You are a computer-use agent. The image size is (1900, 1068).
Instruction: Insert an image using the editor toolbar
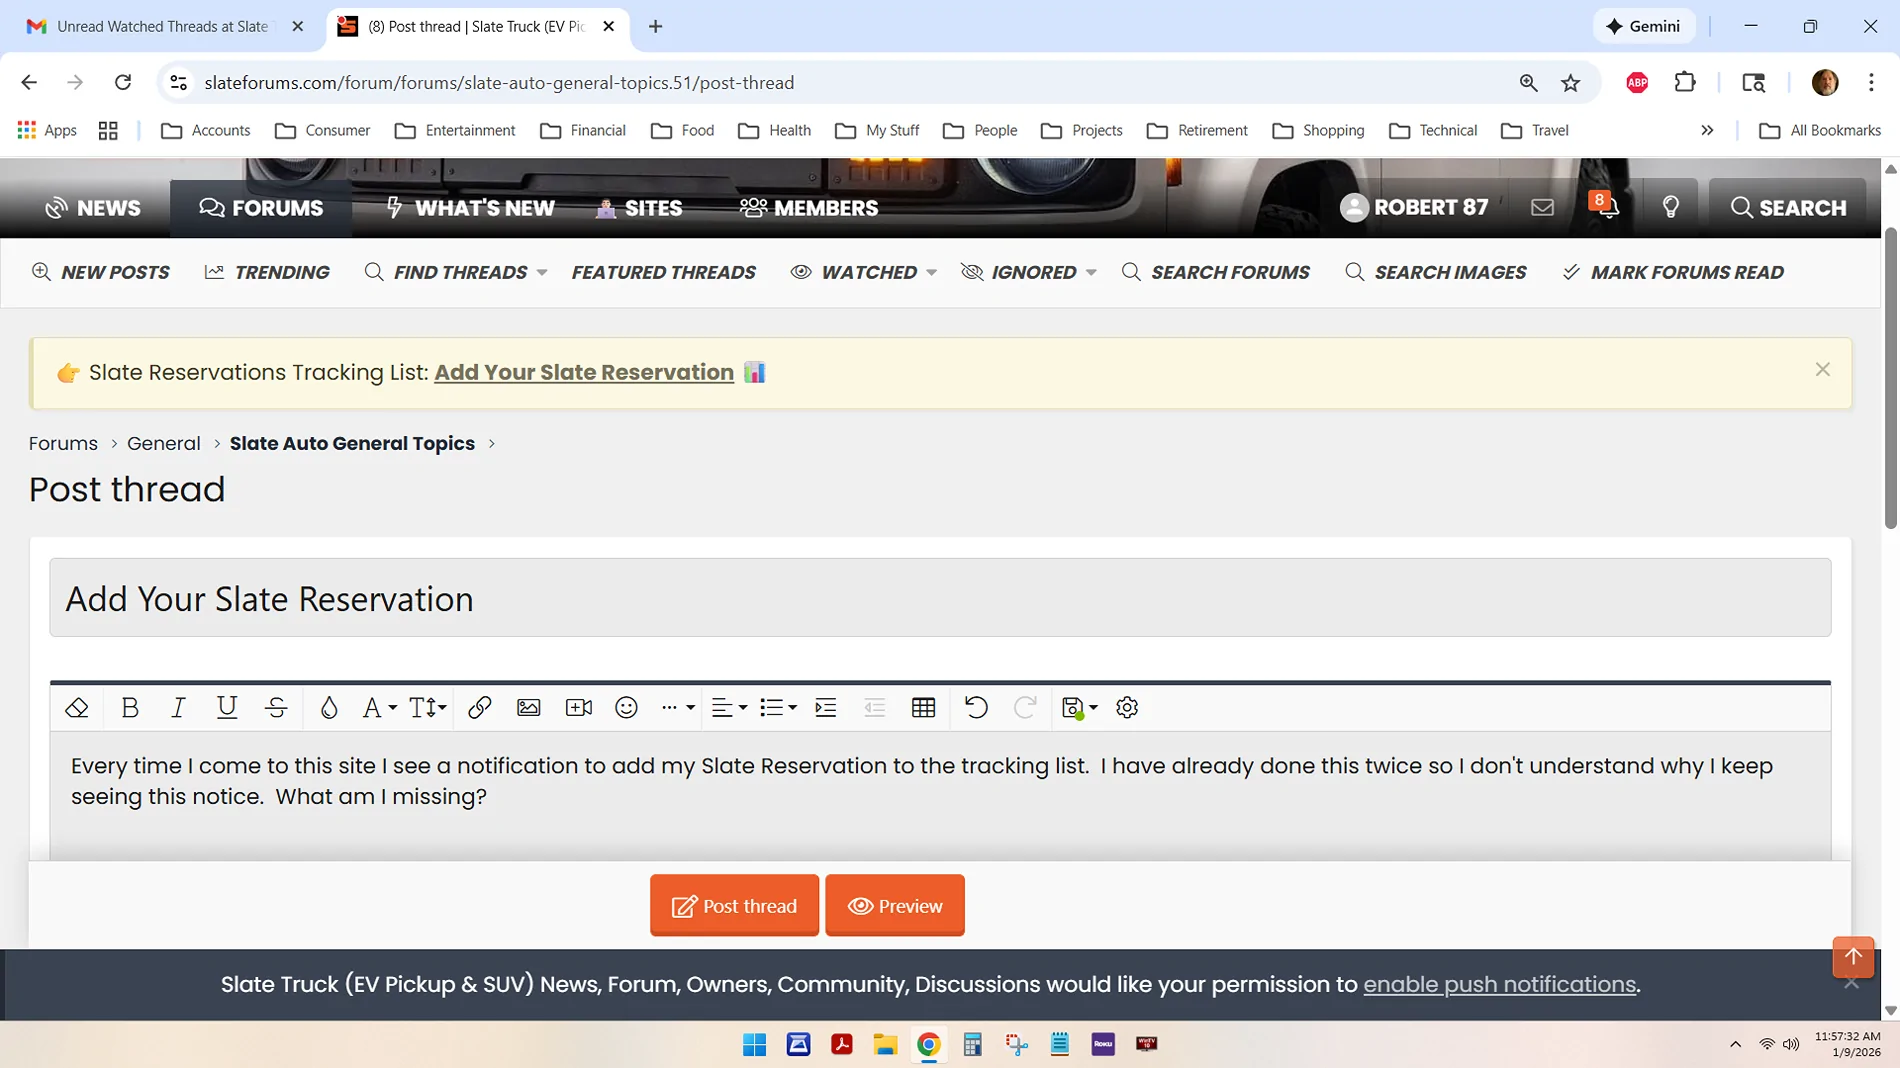point(528,708)
